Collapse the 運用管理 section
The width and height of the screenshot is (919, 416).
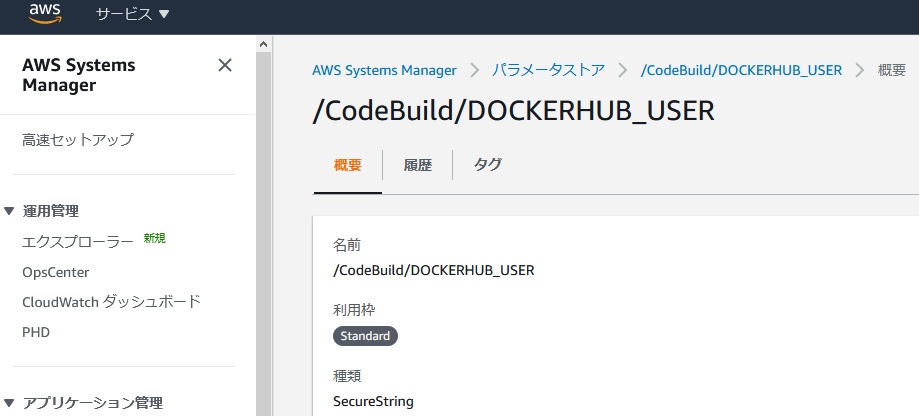(x=9, y=211)
